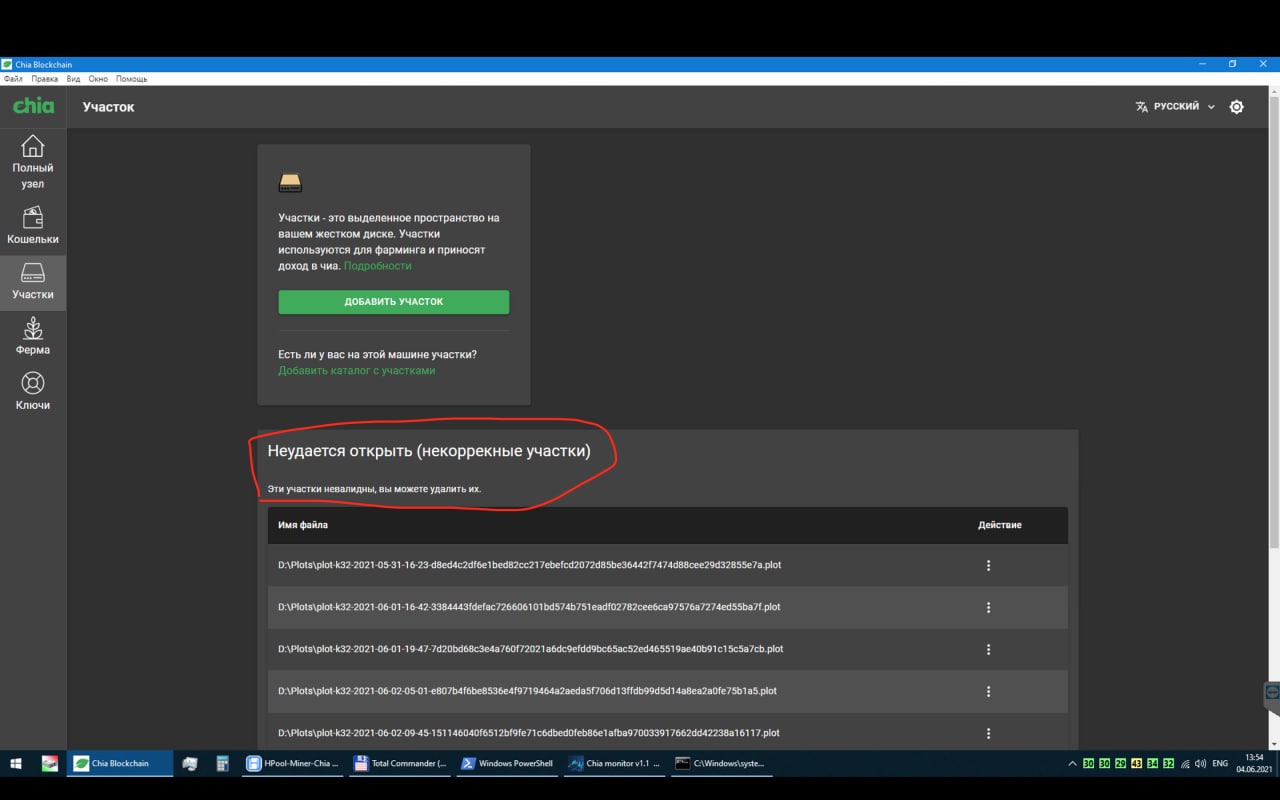
Task: Open actions menu for plot 2021-06-01-19-47
Action: [x=988, y=649]
